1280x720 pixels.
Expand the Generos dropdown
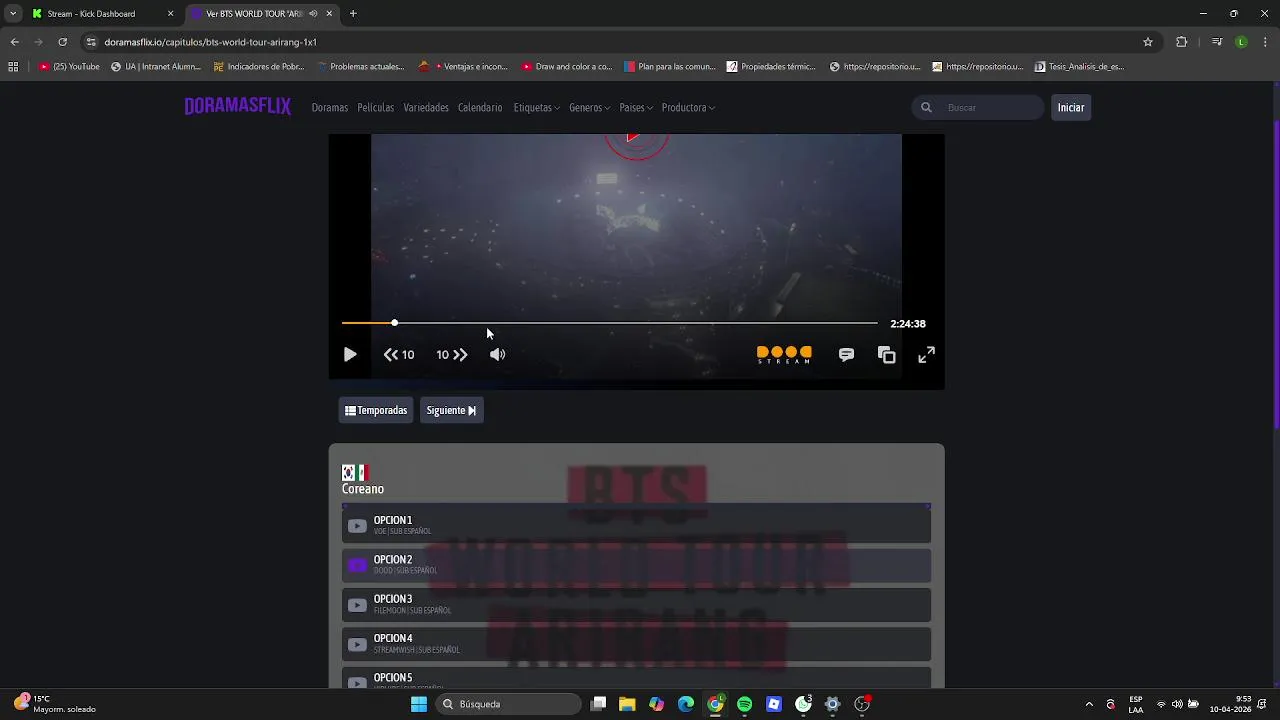pos(589,107)
